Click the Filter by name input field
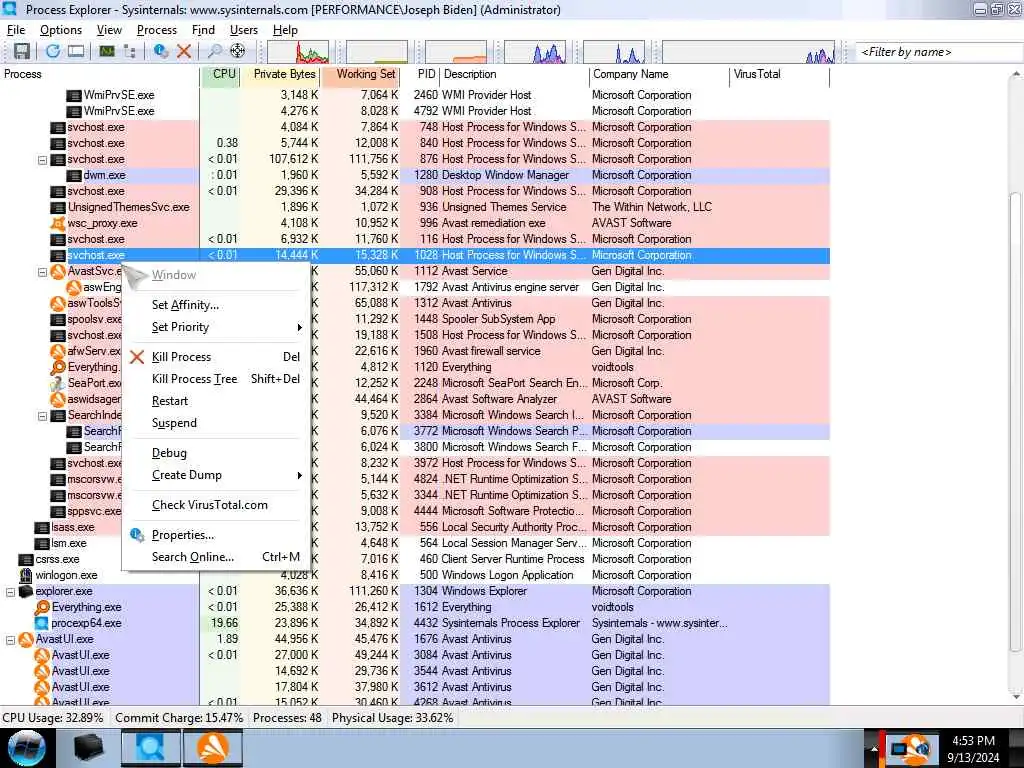This screenshot has height=768, width=1024. pyautogui.click(x=937, y=52)
